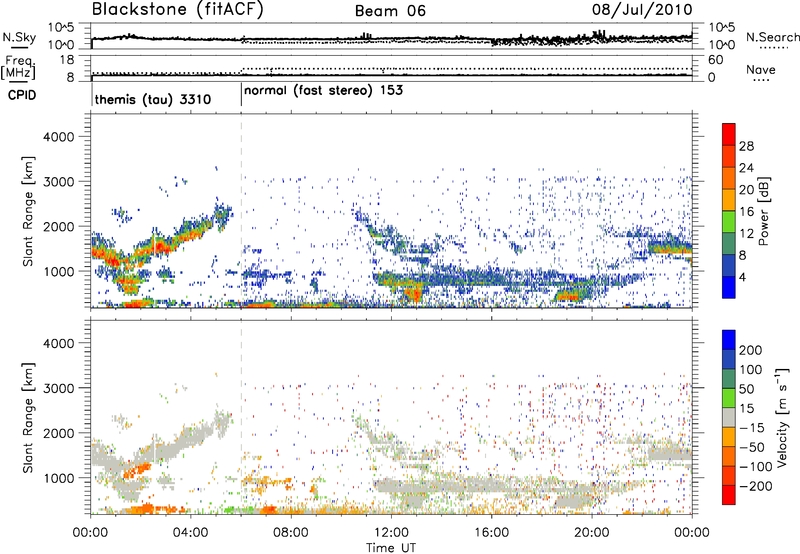The image size is (800, 554).
Task: Click the 24 tick on Power colorbar
Action: tap(746, 168)
